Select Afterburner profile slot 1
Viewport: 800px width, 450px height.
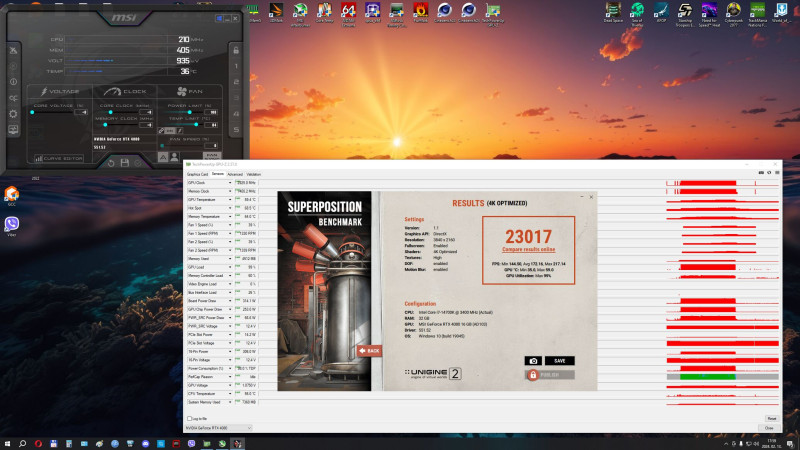click(x=236, y=66)
